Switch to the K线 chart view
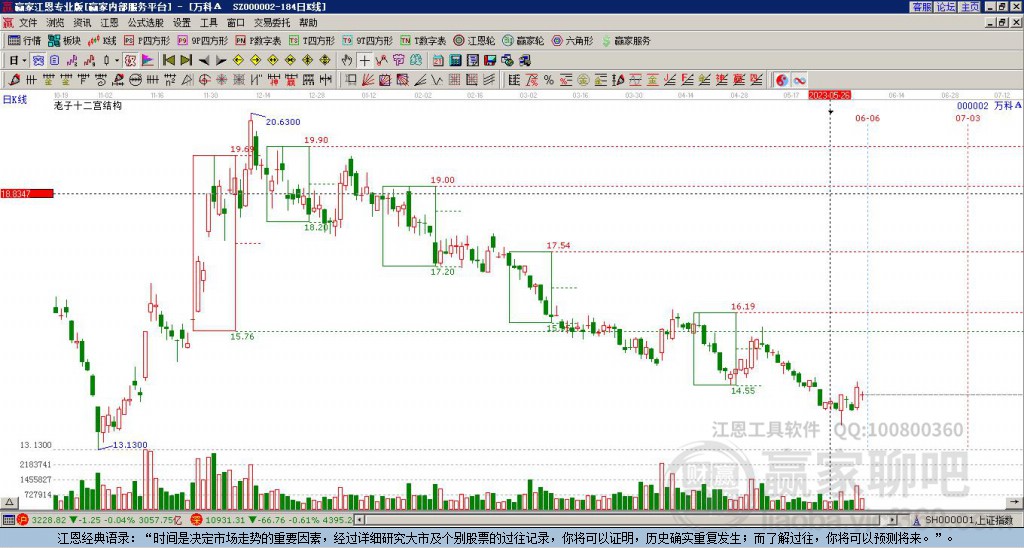 pyautogui.click(x=103, y=40)
